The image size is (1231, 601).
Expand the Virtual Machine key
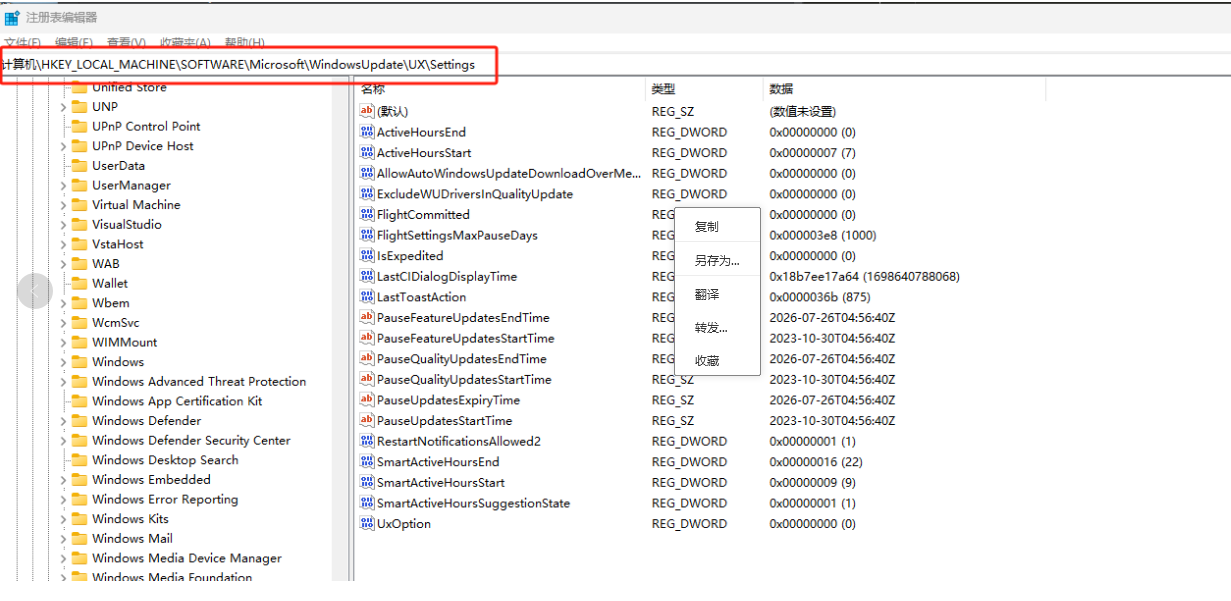pos(63,205)
